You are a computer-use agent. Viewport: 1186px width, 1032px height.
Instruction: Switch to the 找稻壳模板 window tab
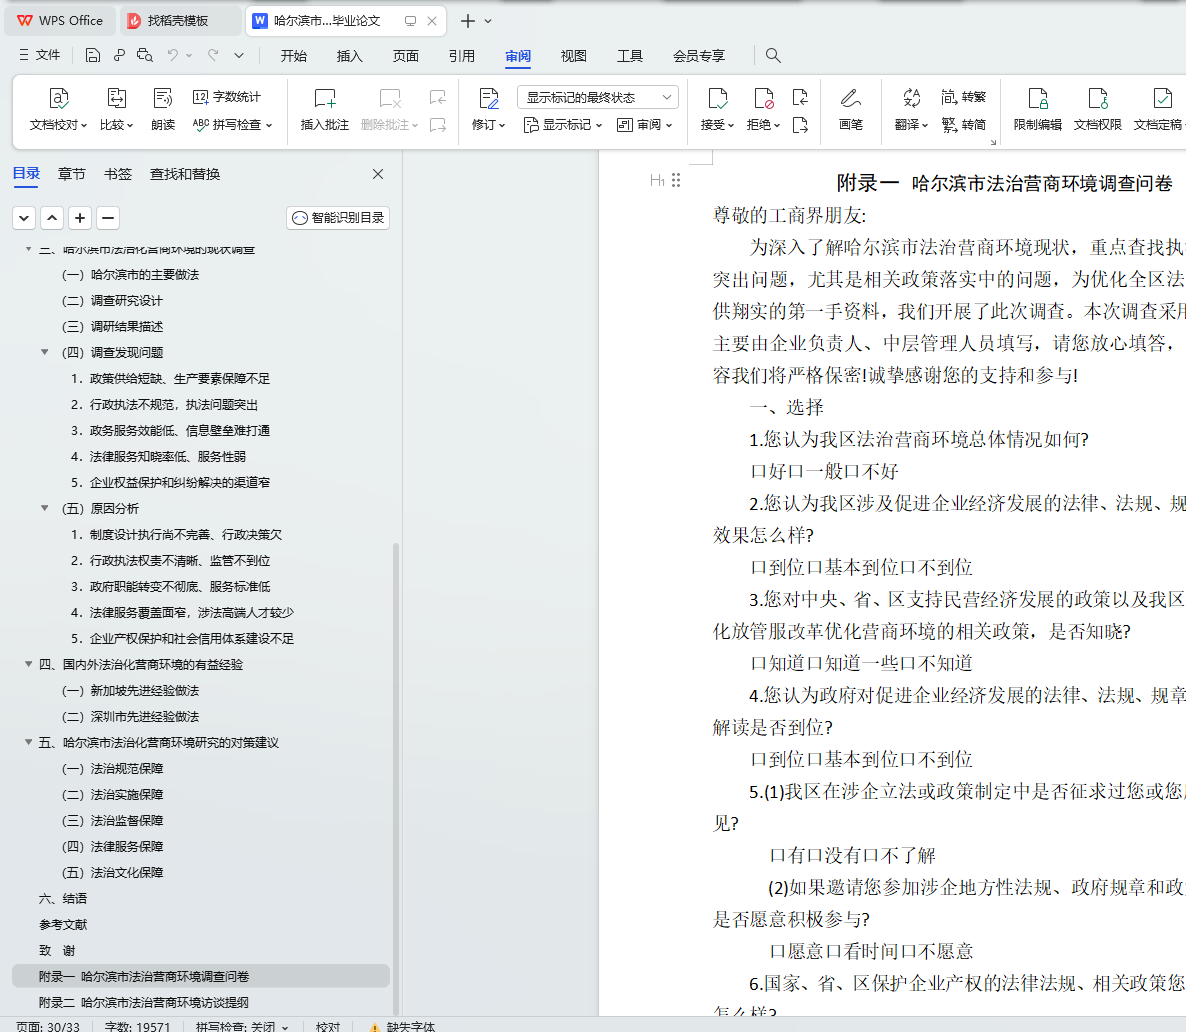pyautogui.click(x=180, y=21)
